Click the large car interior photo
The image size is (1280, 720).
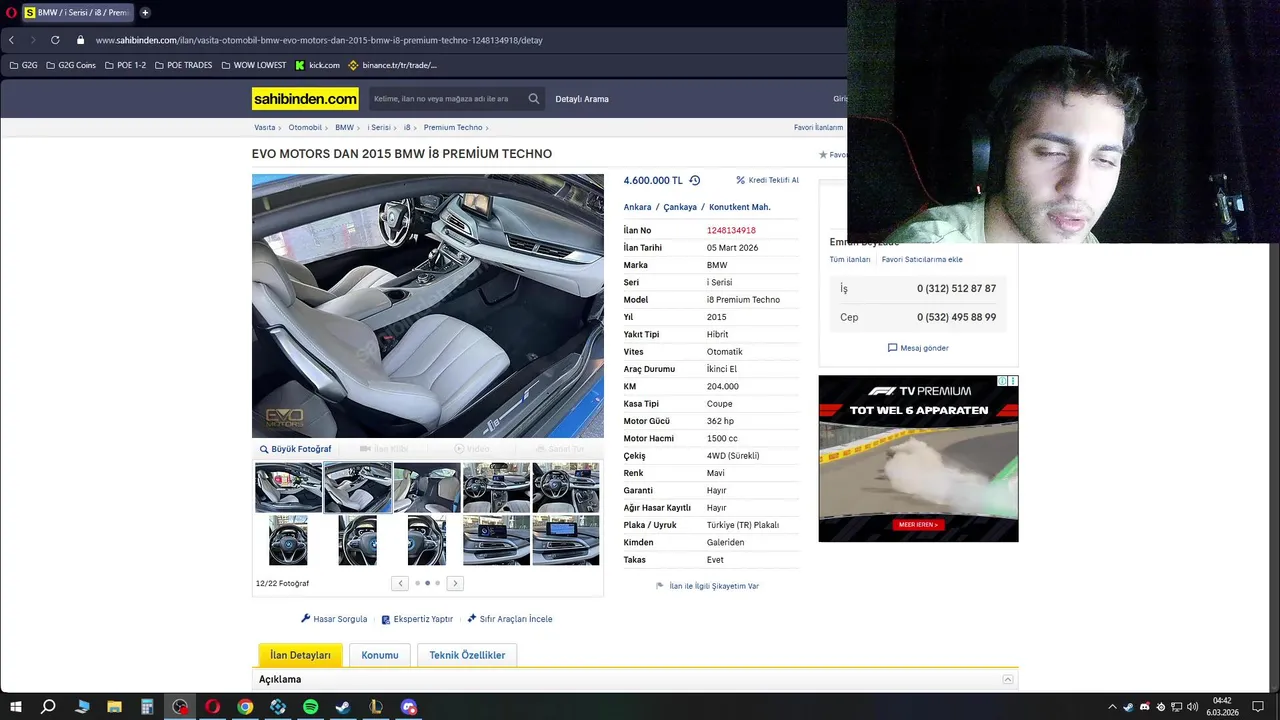(x=428, y=306)
